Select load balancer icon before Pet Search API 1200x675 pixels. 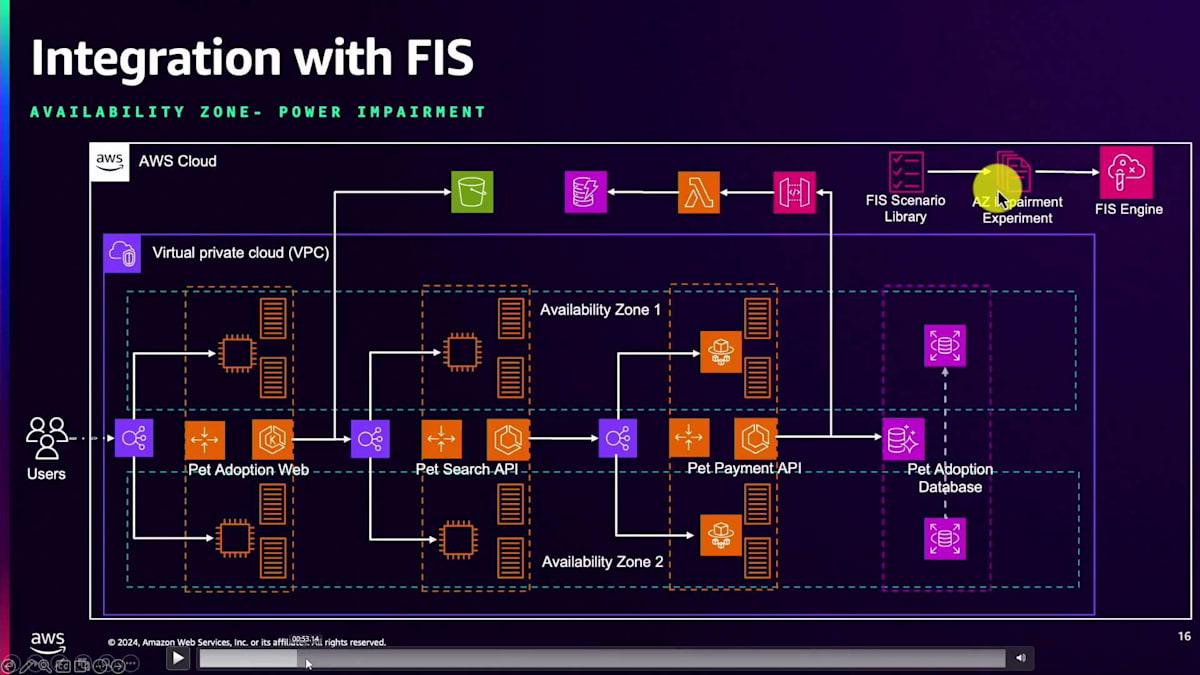coord(370,438)
